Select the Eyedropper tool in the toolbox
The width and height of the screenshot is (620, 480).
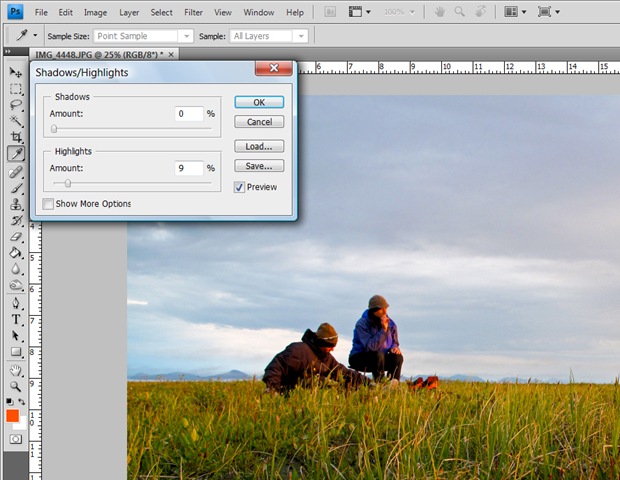16,153
